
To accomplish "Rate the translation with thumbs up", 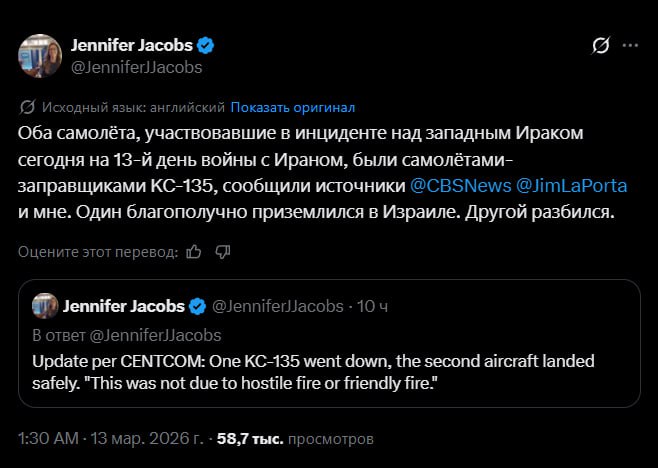I will pos(194,251).
